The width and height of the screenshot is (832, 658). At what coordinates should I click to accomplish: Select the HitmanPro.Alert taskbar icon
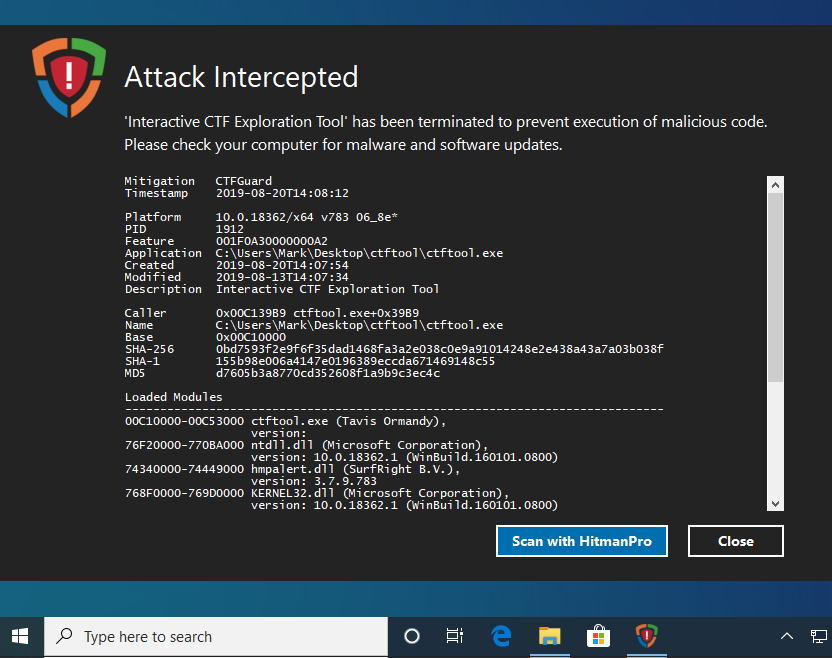tap(647, 636)
